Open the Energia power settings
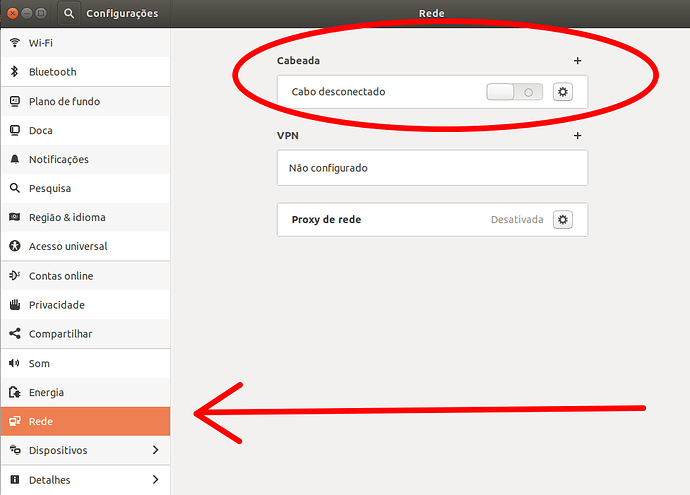The width and height of the screenshot is (690, 495). tap(46, 392)
